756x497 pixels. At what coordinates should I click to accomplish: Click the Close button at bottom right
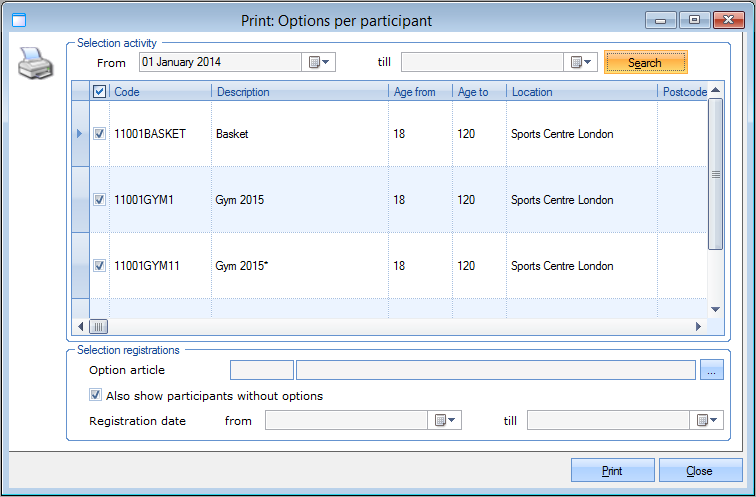[699, 471]
